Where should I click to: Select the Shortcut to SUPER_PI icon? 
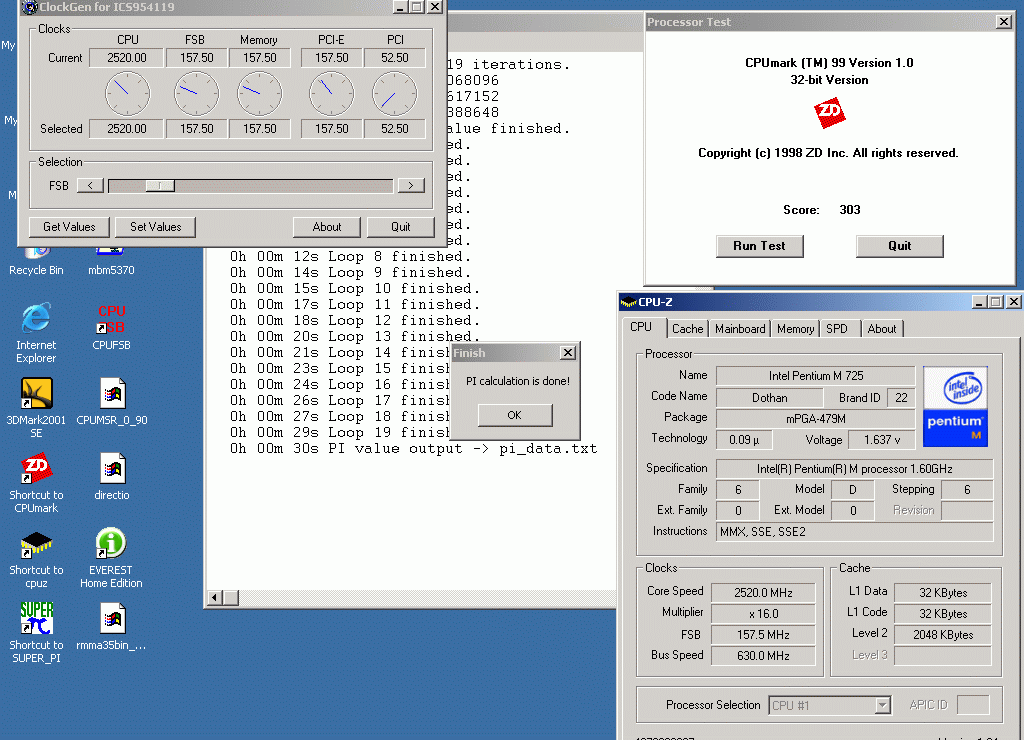(36, 632)
